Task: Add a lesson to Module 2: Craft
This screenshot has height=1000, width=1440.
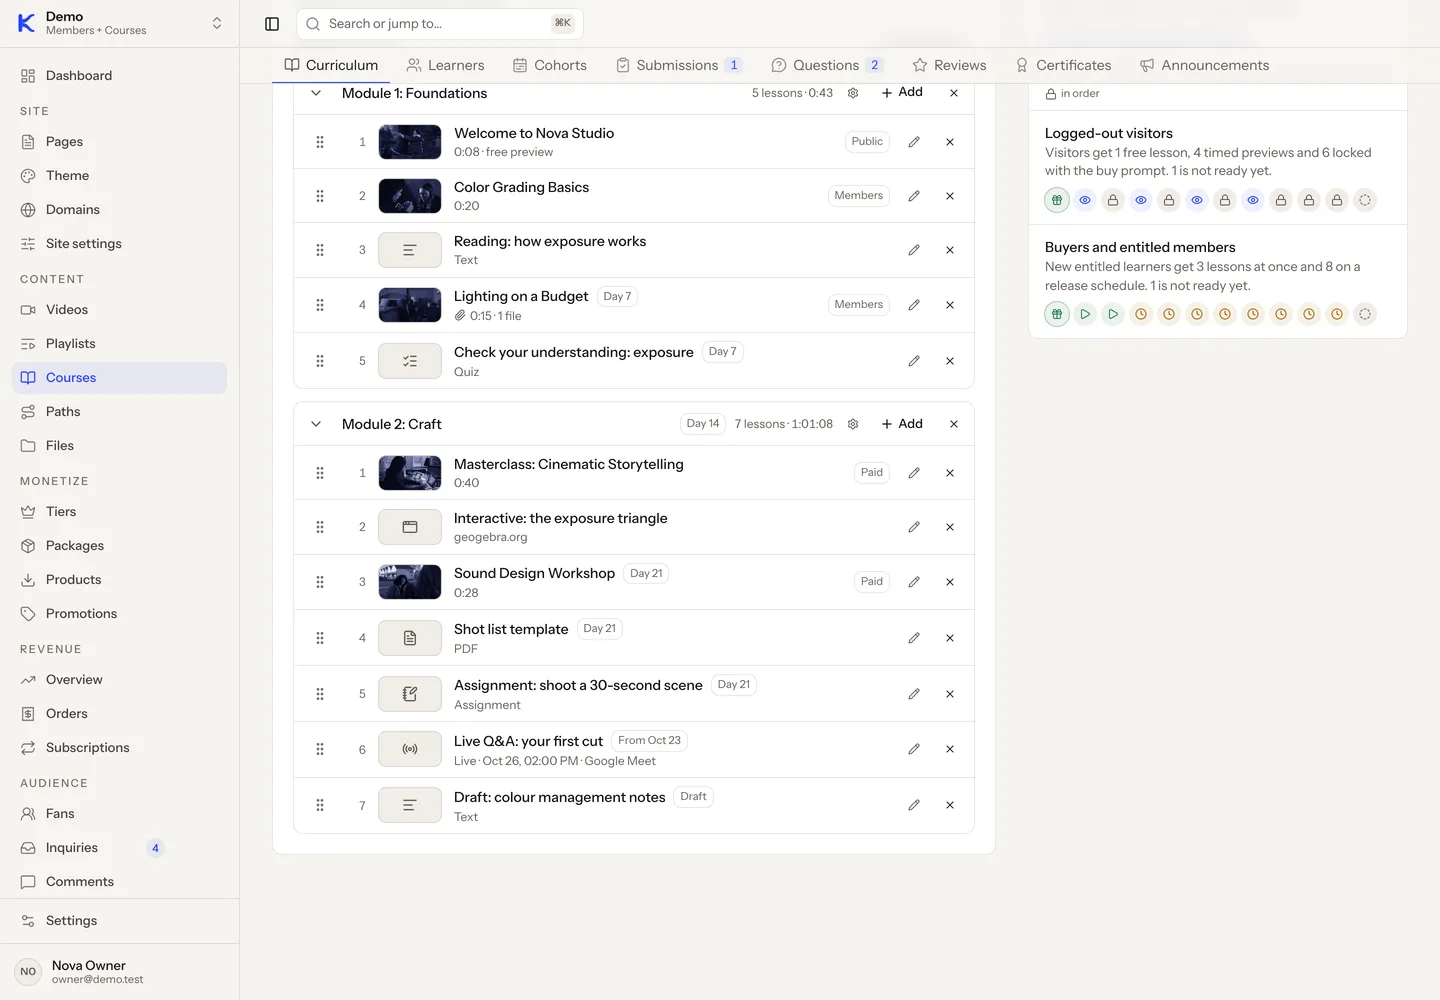Action: (902, 424)
